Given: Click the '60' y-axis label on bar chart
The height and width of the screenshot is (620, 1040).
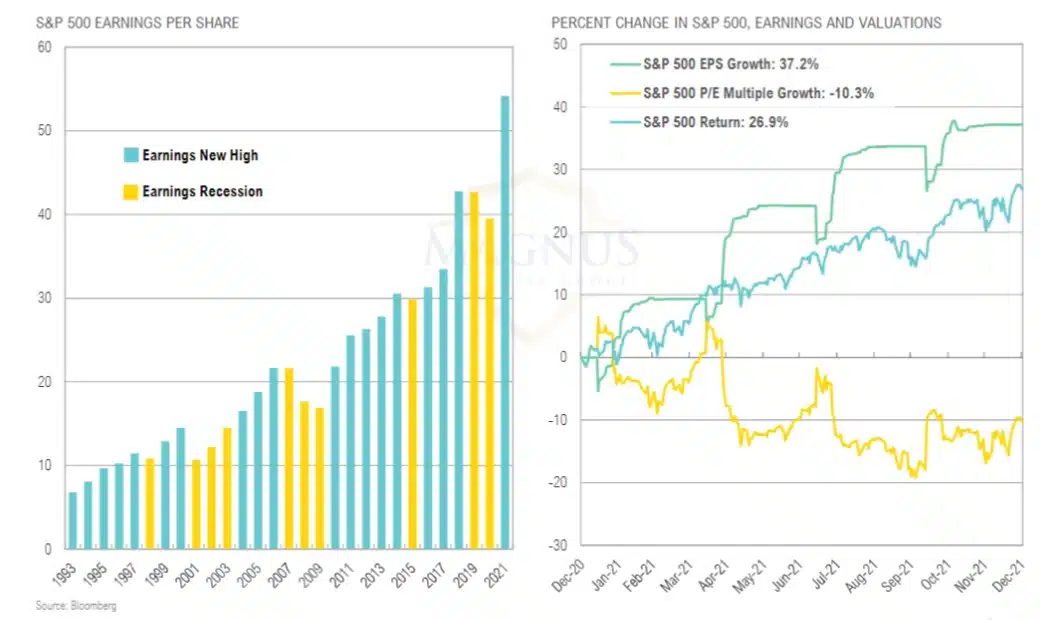Looking at the screenshot, I should click(x=44, y=47).
